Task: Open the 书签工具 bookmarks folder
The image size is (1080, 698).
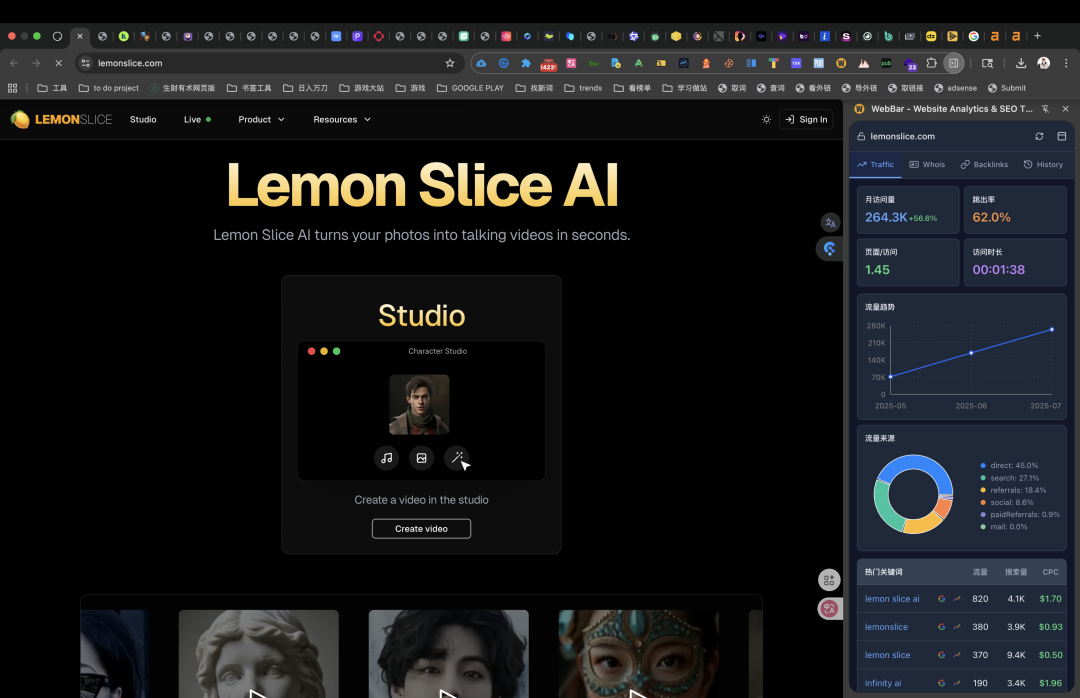Action: [249, 88]
